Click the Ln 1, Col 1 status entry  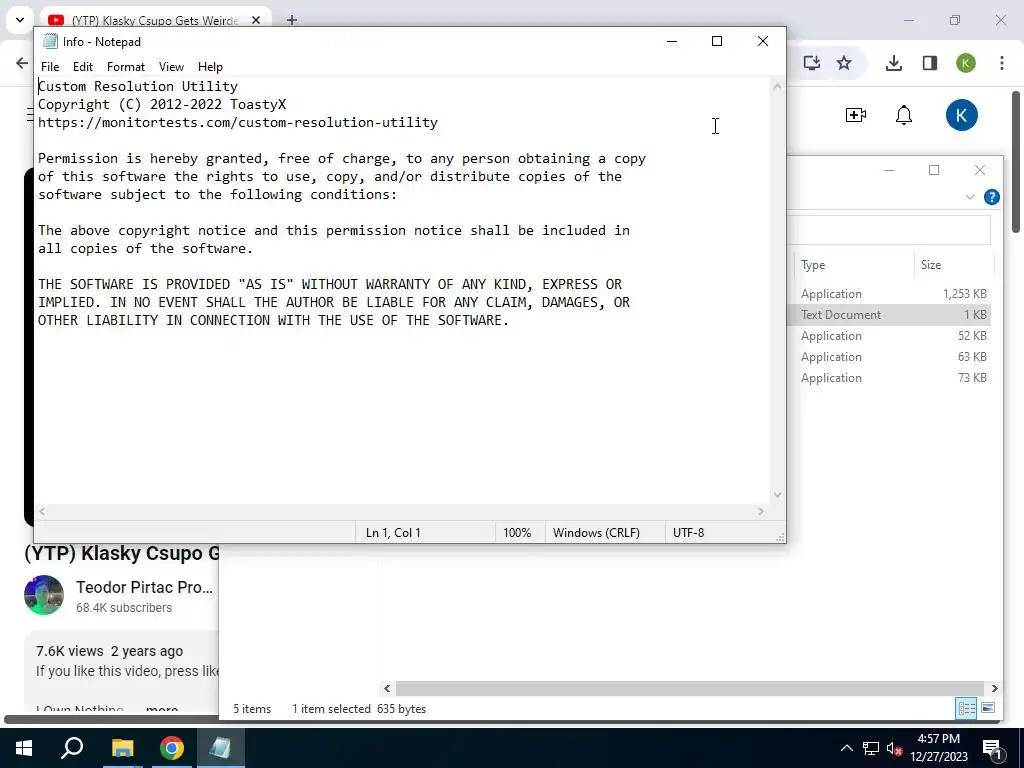[393, 533]
